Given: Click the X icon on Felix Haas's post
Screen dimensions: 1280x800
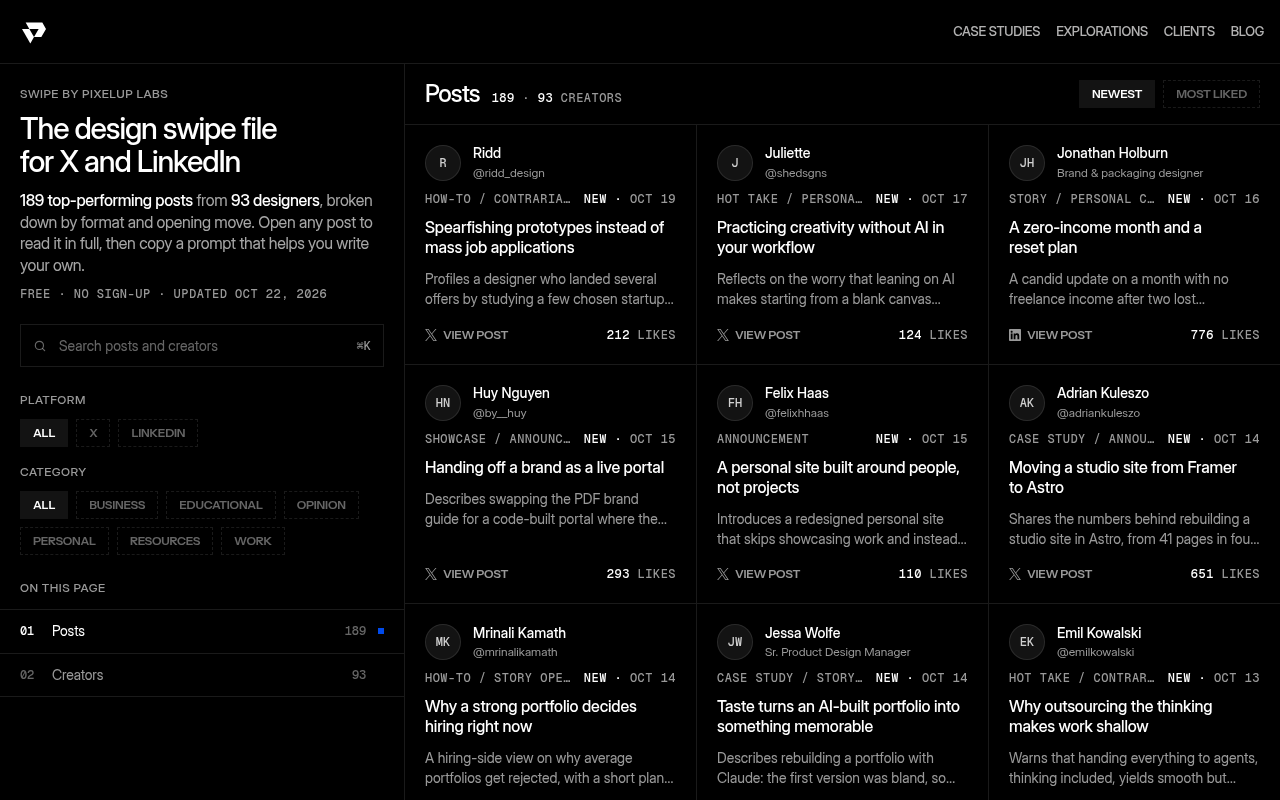Looking at the screenshot, I should 723,574.
